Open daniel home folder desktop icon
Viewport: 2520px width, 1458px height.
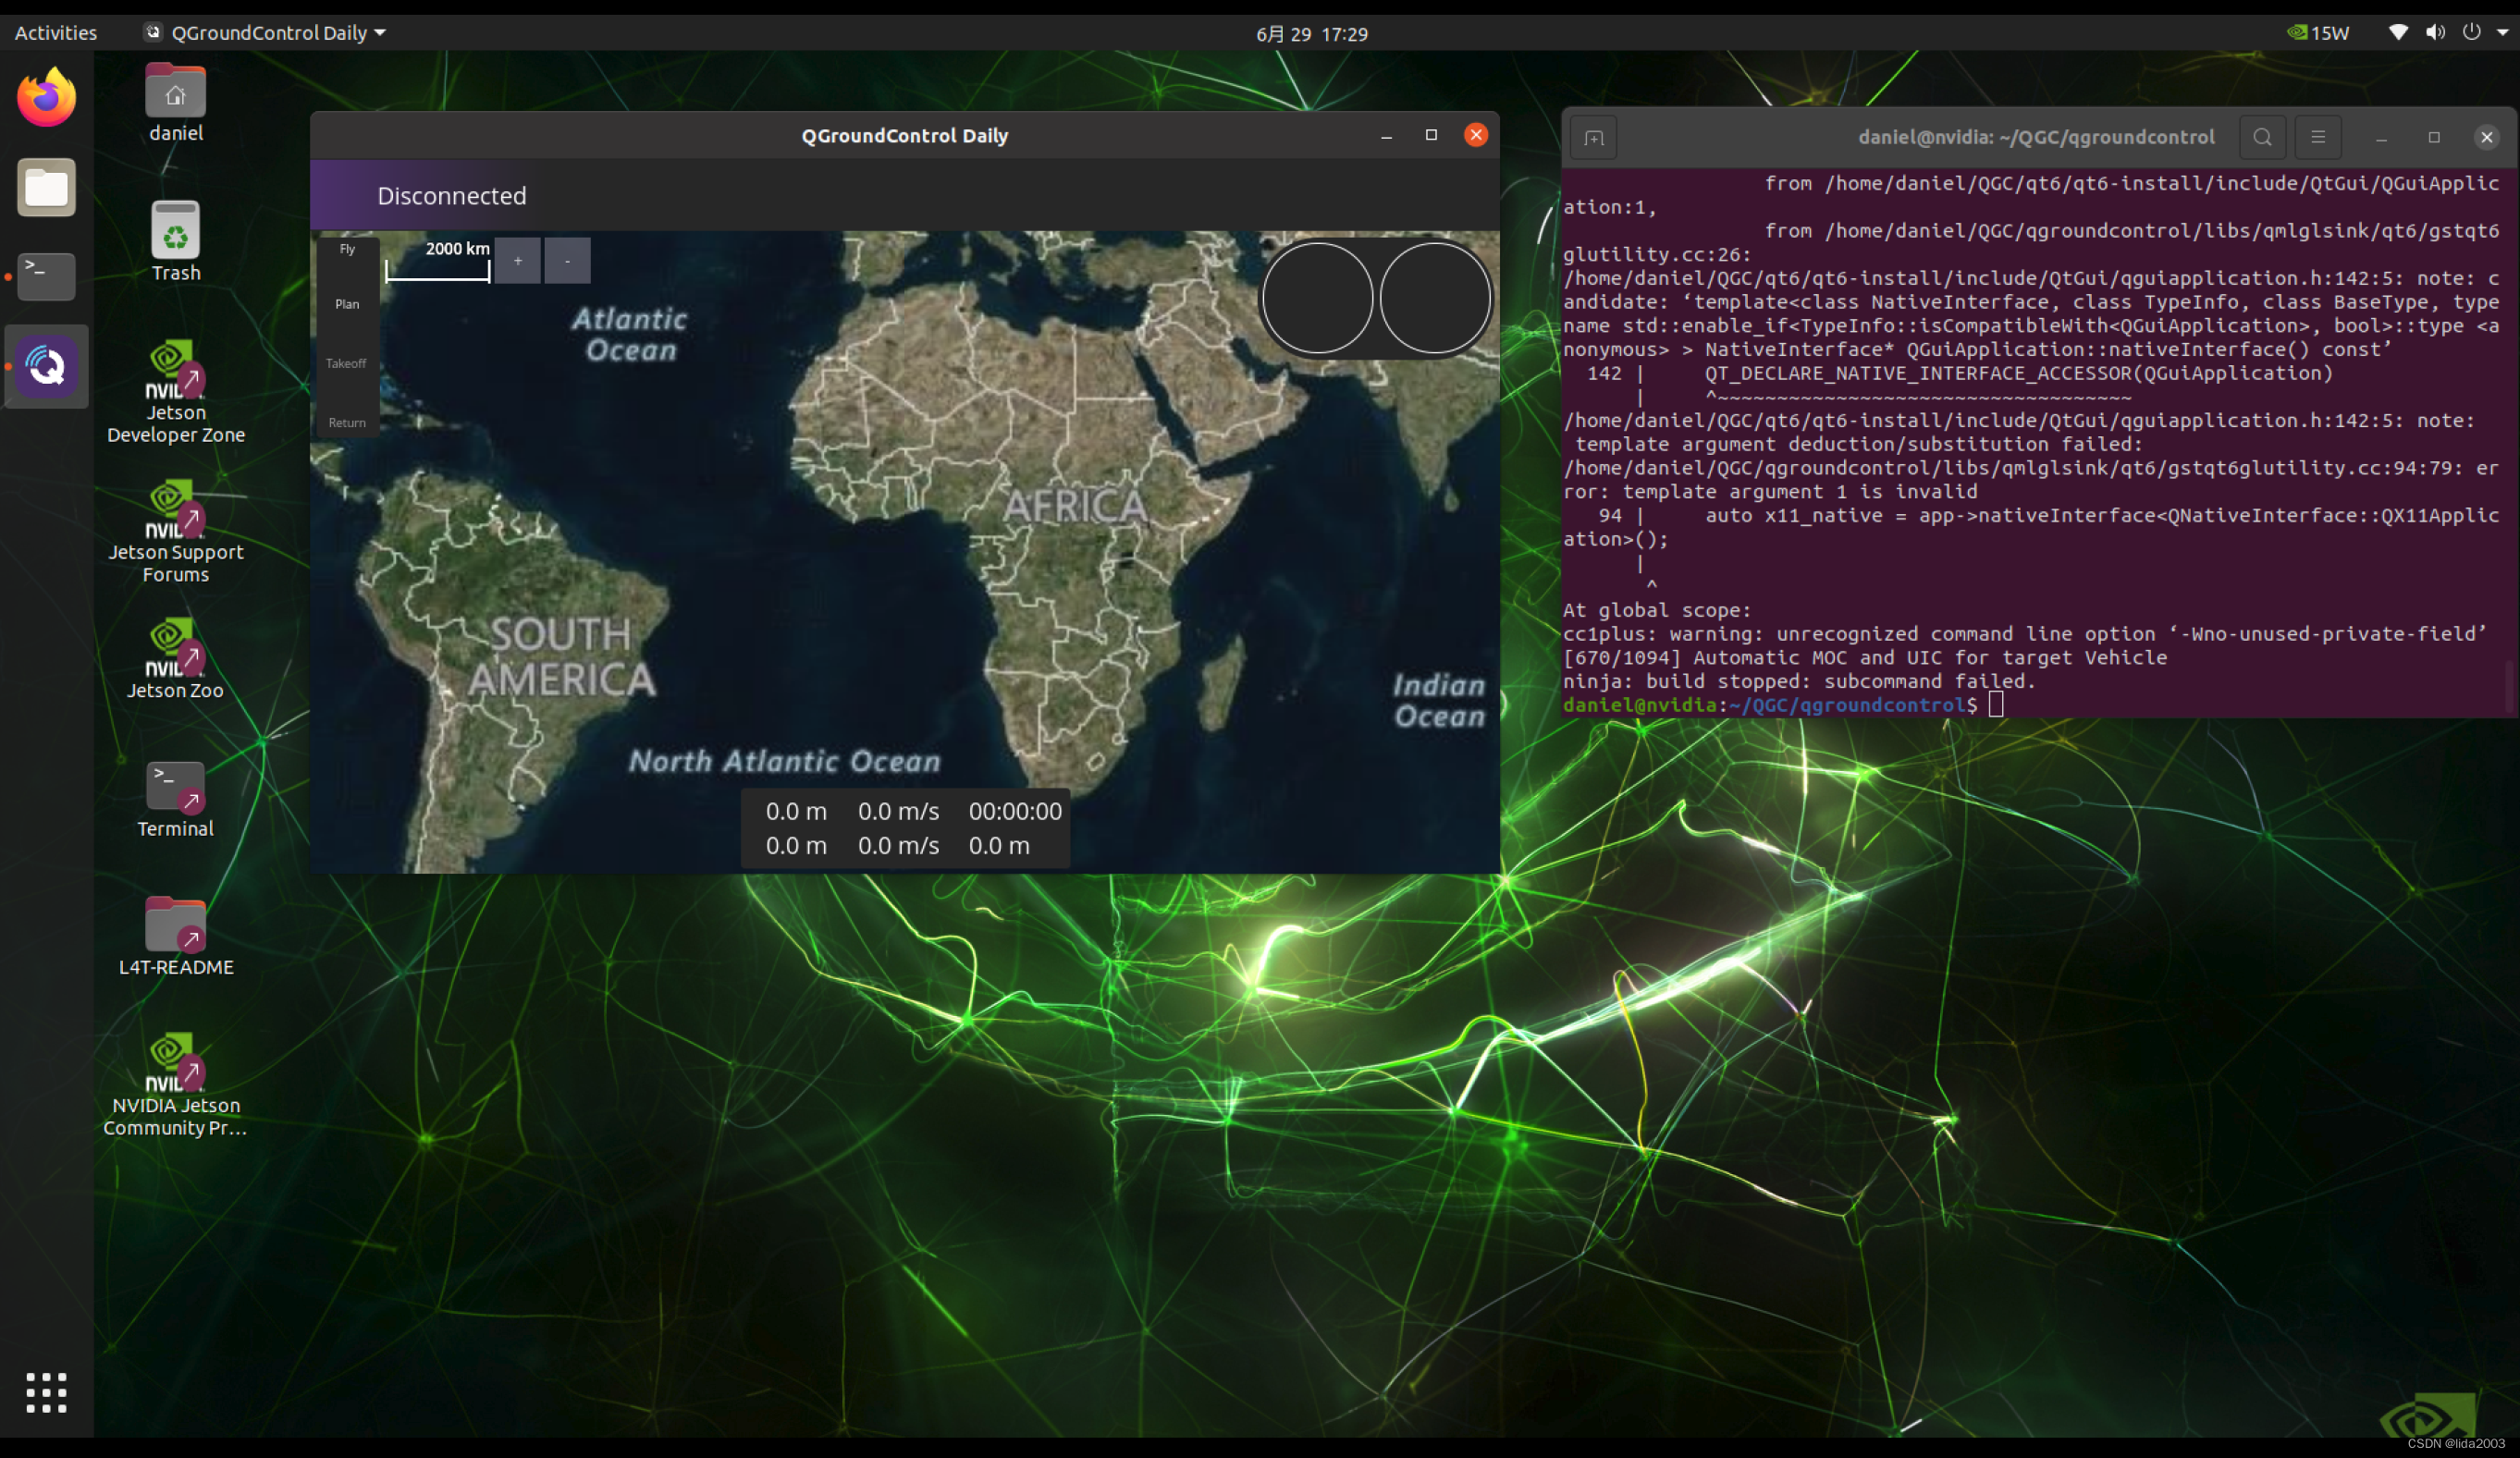tap(176, 104)
